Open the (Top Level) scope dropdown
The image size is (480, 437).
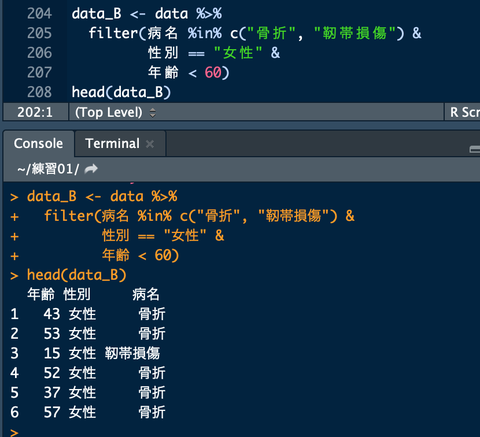[115, 112]
